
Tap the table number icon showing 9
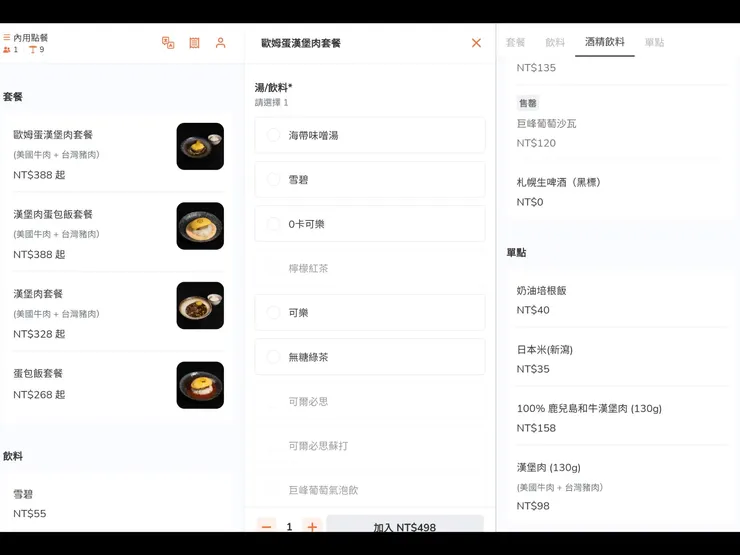coord(33,50)
